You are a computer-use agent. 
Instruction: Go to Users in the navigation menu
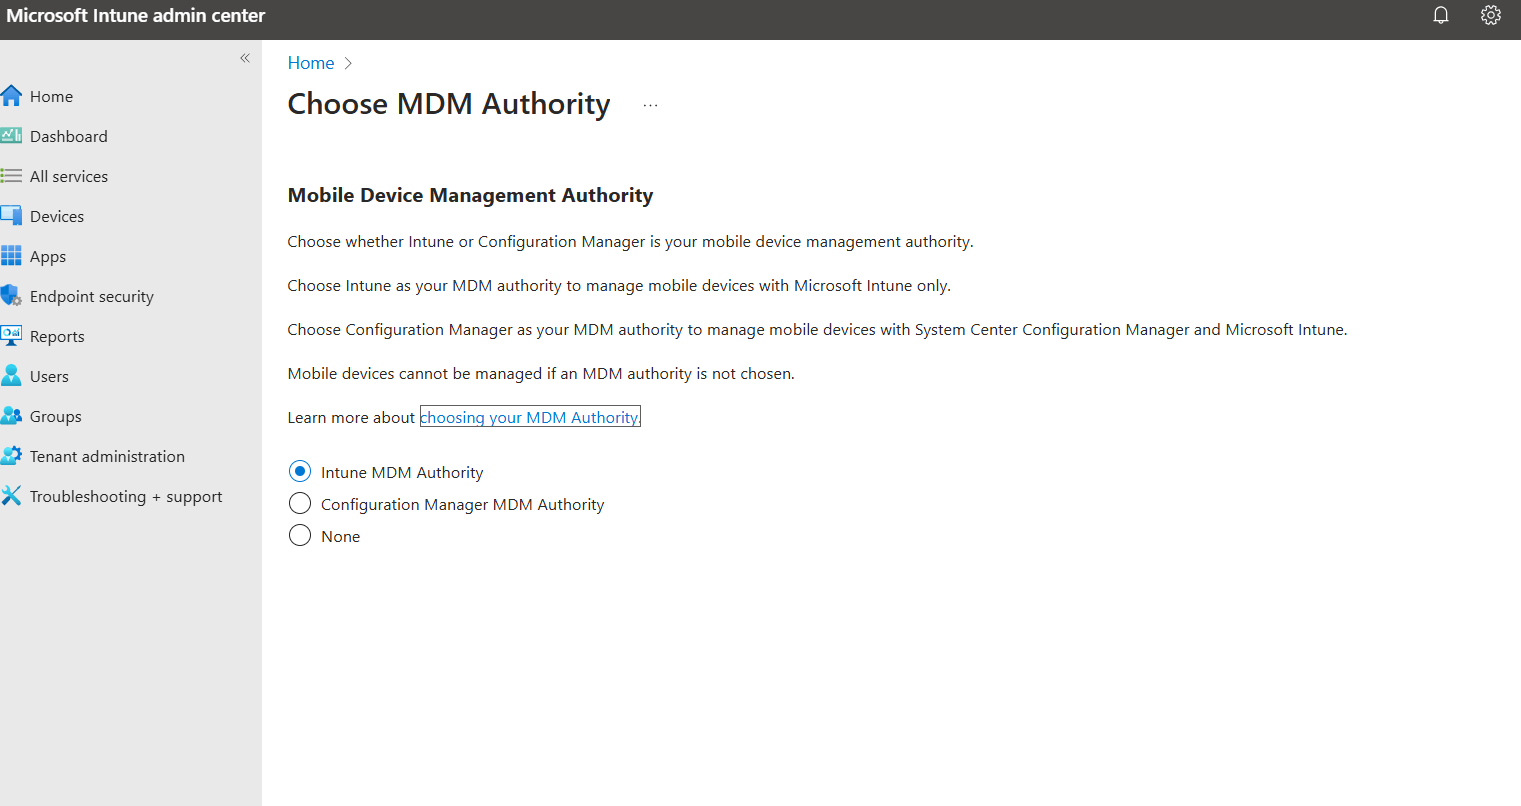coord(49,376)
